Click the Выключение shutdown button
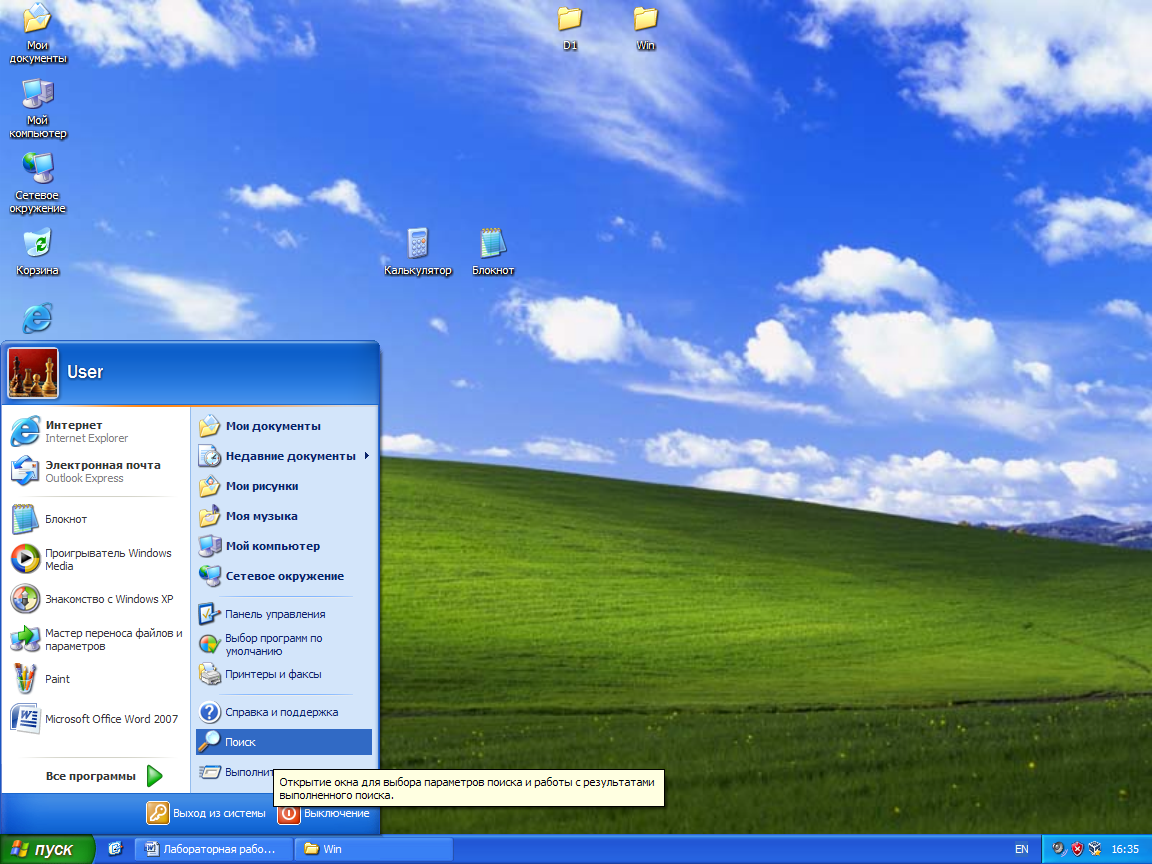Screen dimensions: 1152x864 coord(324,813)
